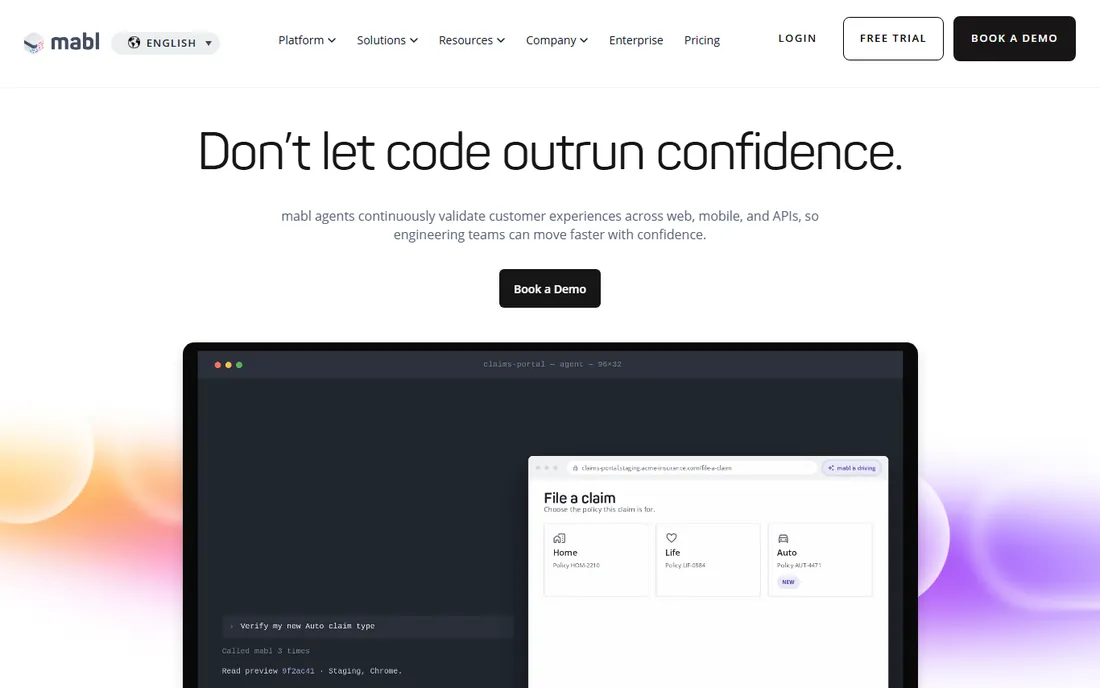This screenshot has width=1100, height=688.
Task: Click the mabl logo
Action: pyautogui.click(x=62, y=42)
